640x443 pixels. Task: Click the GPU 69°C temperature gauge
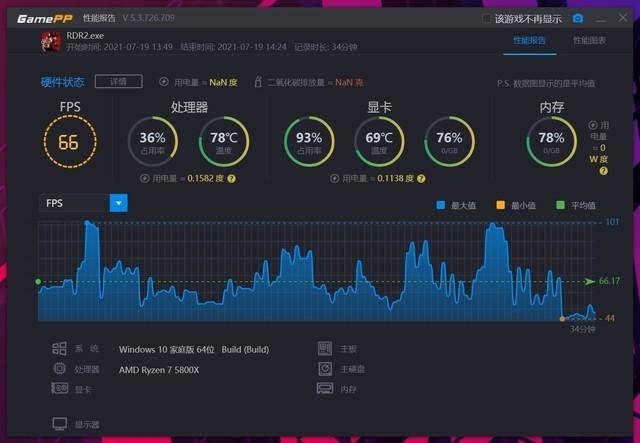(x=379, y=142)
